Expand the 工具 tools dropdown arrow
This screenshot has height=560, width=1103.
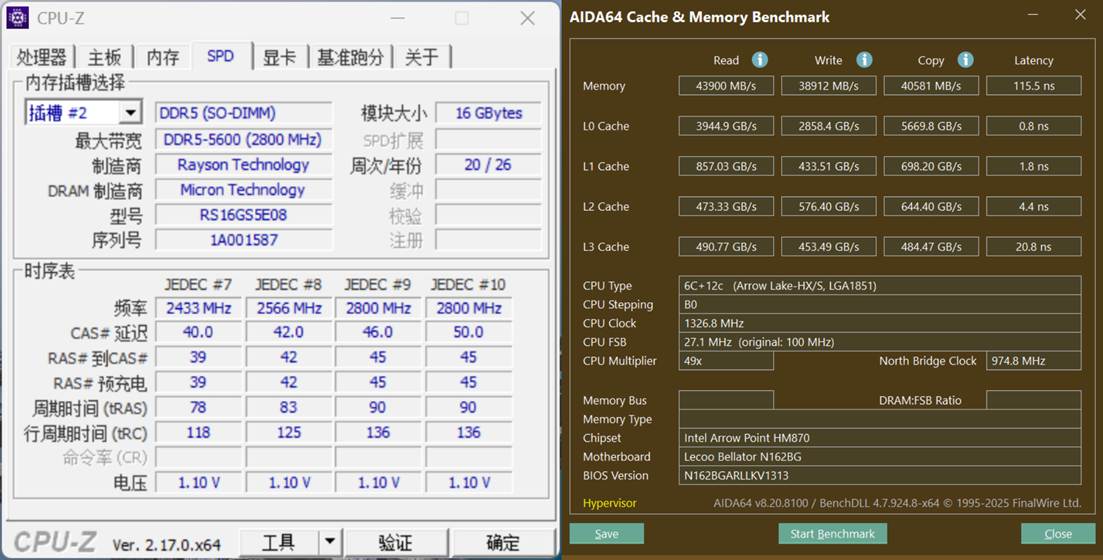click(x=329, y=542)
